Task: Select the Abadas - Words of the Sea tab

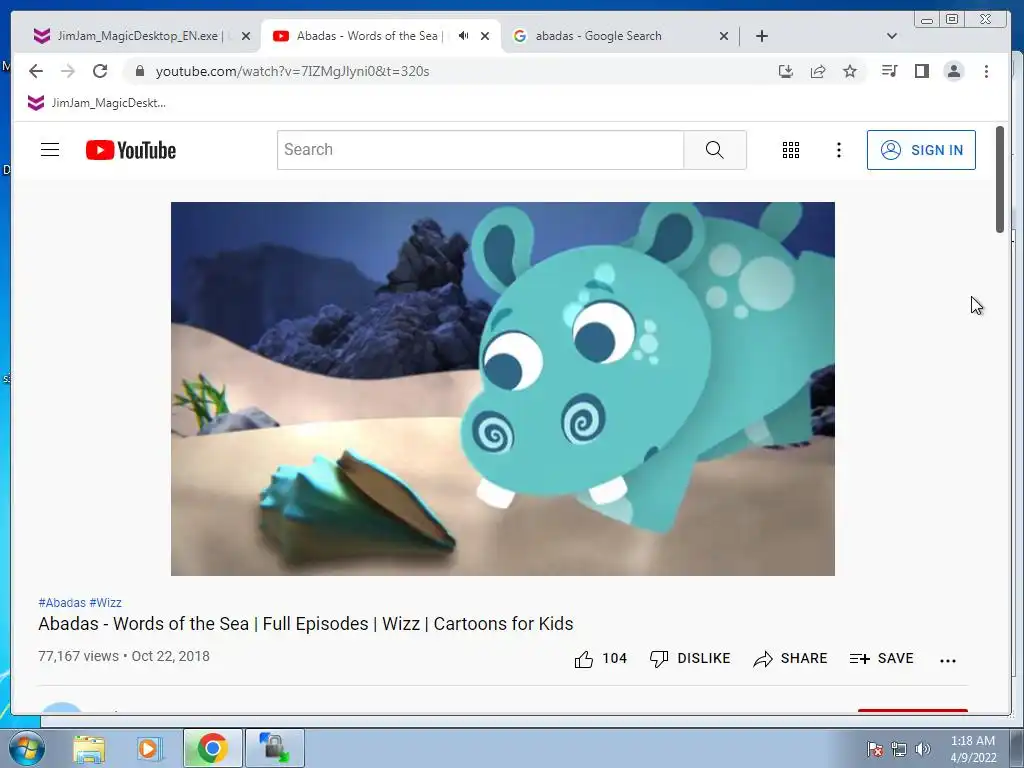Action: [369, 36]
